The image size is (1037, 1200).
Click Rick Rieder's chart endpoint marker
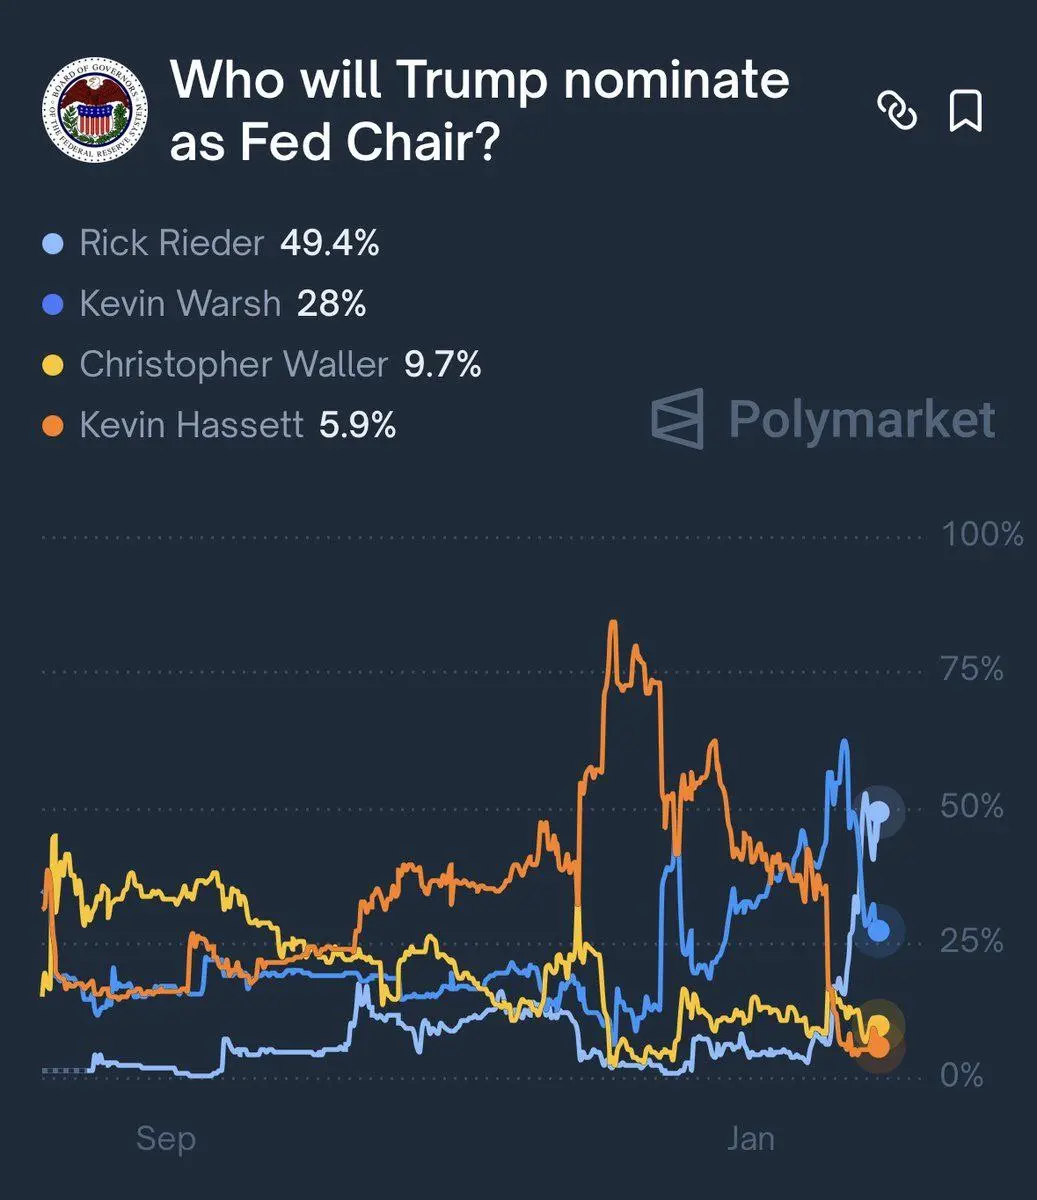pyautogui.click(x=880, y=811)
